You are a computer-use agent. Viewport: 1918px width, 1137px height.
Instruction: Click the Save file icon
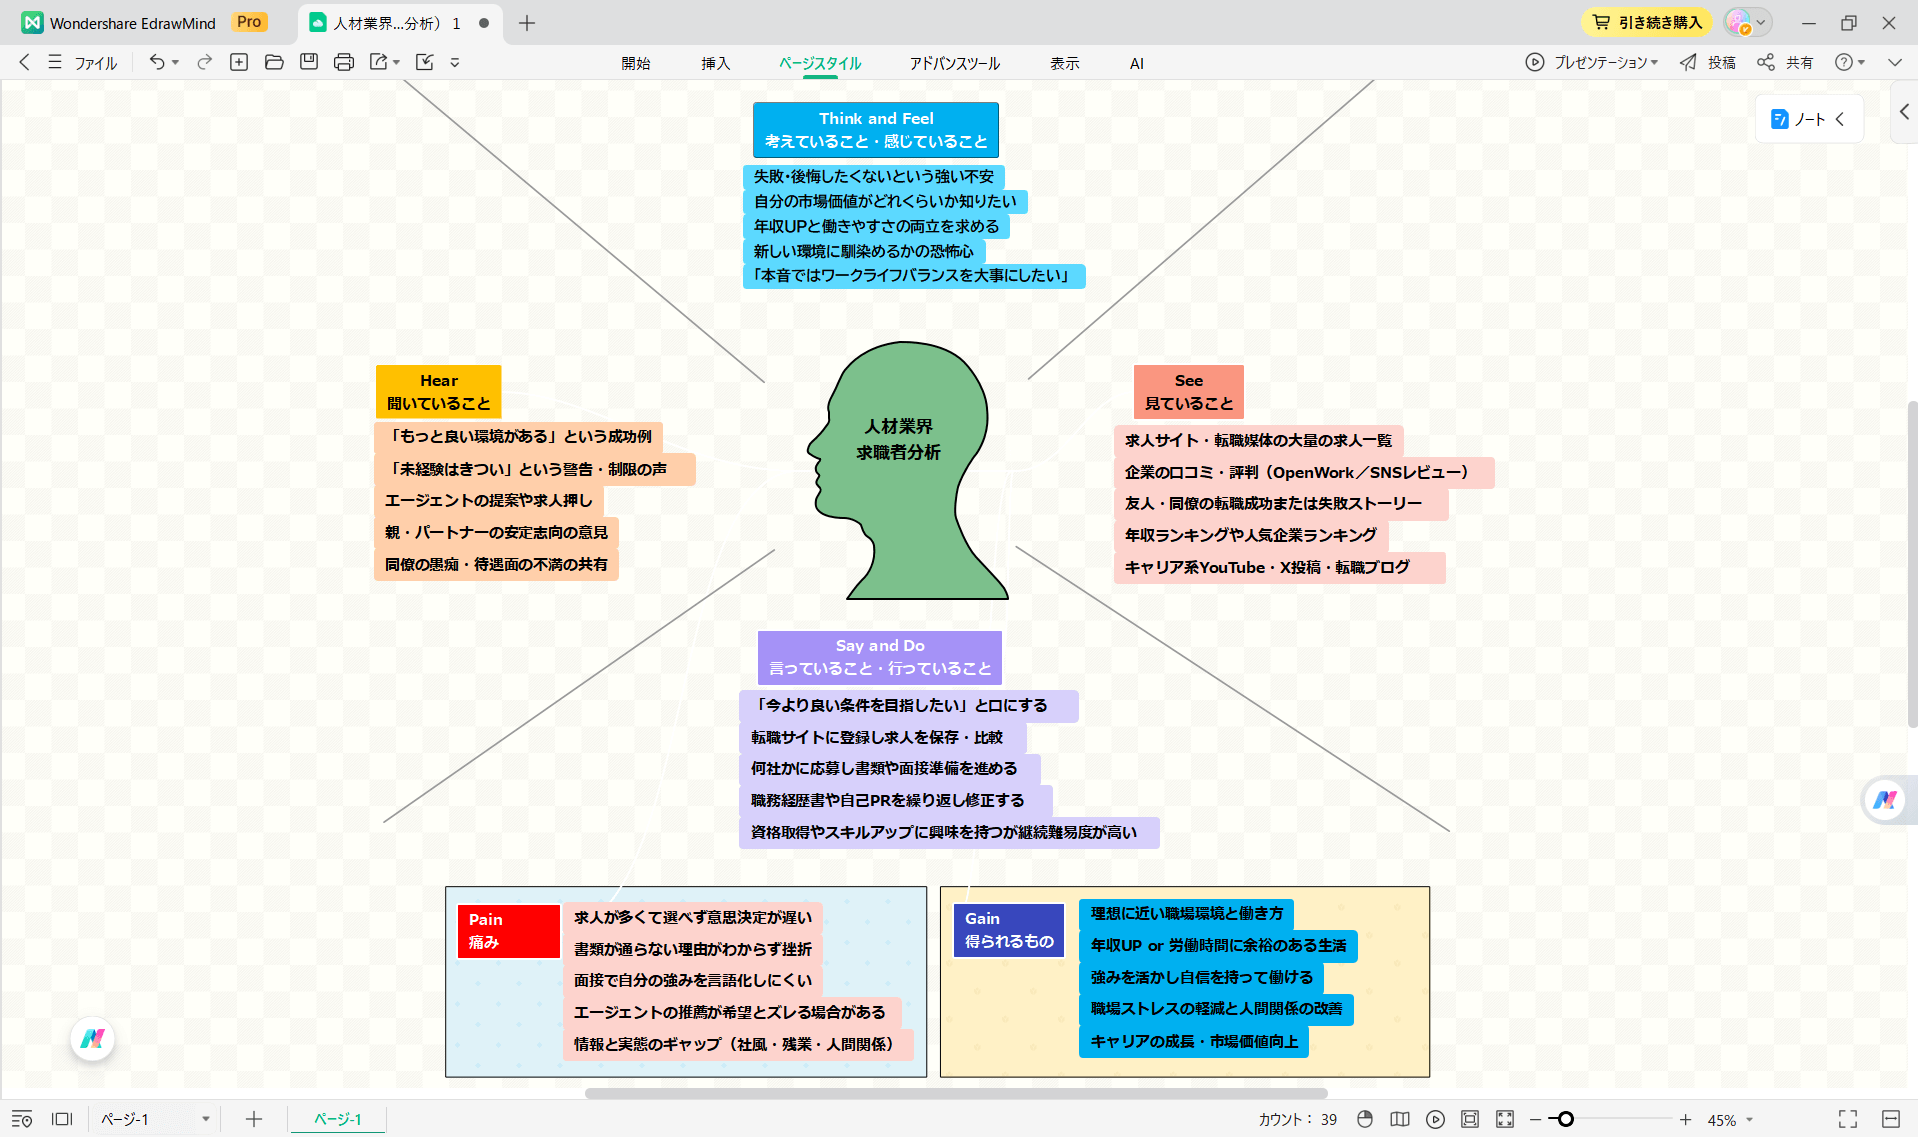click(x=309, y=62)
